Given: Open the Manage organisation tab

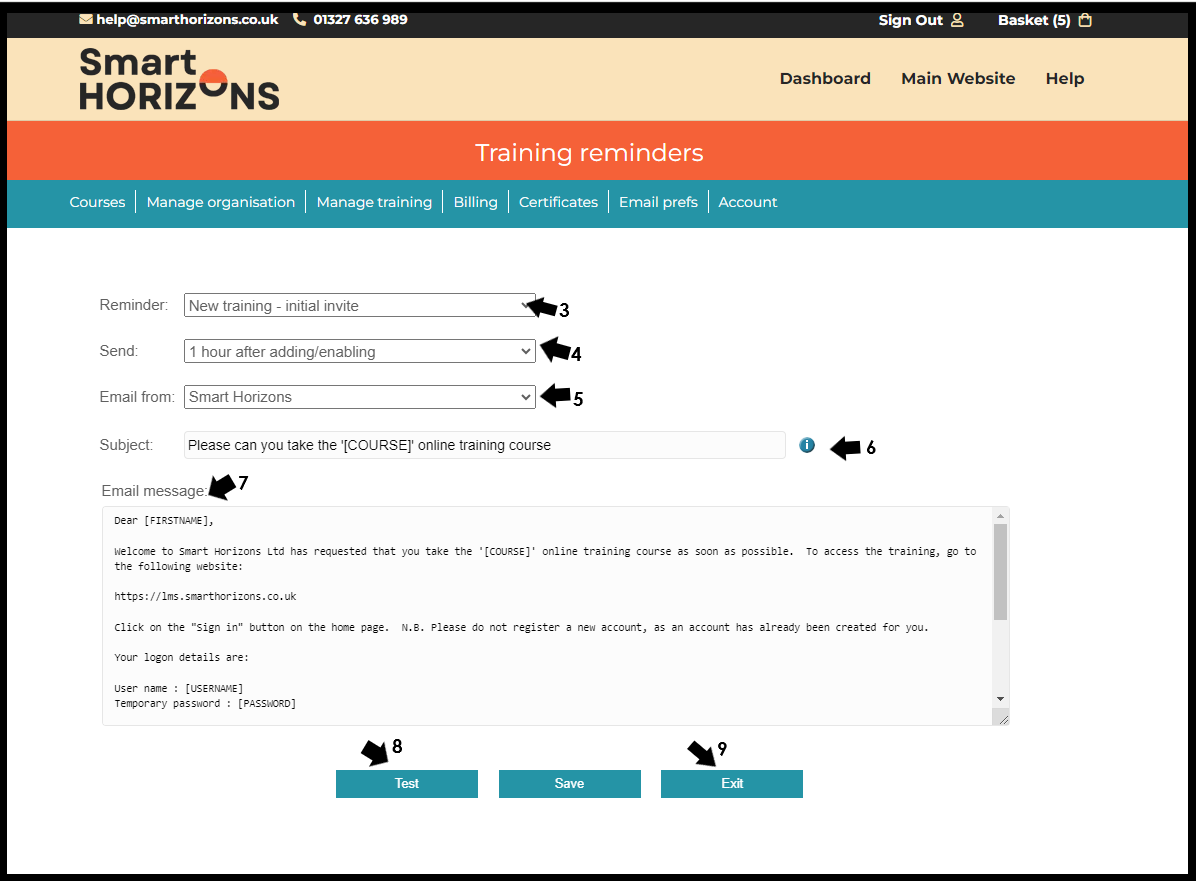Looking at the screenshot, I should (x=220, y=202).
